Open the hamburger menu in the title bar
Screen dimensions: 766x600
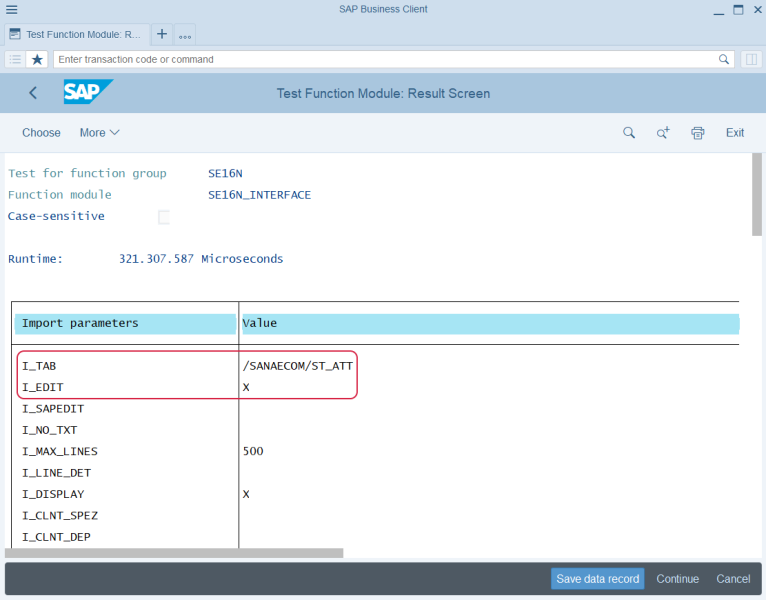pyautogui.click(x=11, y=9)
